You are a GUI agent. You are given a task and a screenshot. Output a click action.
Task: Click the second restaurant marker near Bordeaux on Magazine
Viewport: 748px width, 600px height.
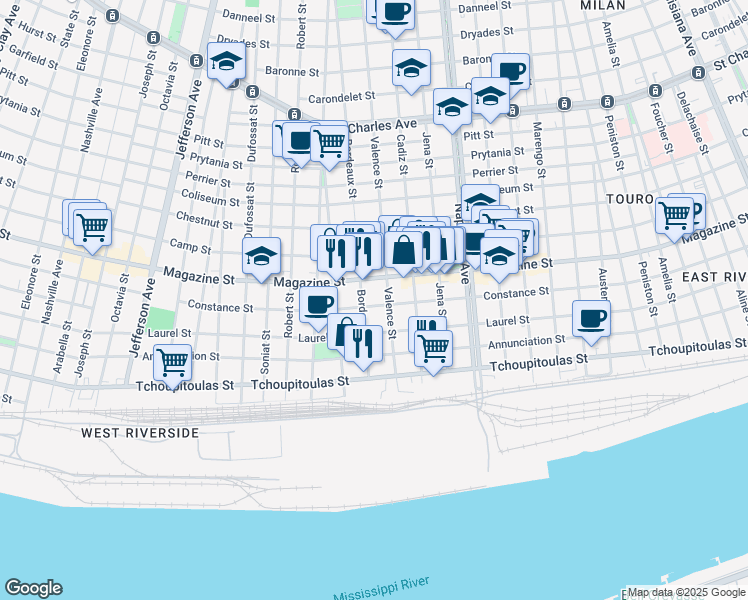pyautogui.click(x=364, y=252)
